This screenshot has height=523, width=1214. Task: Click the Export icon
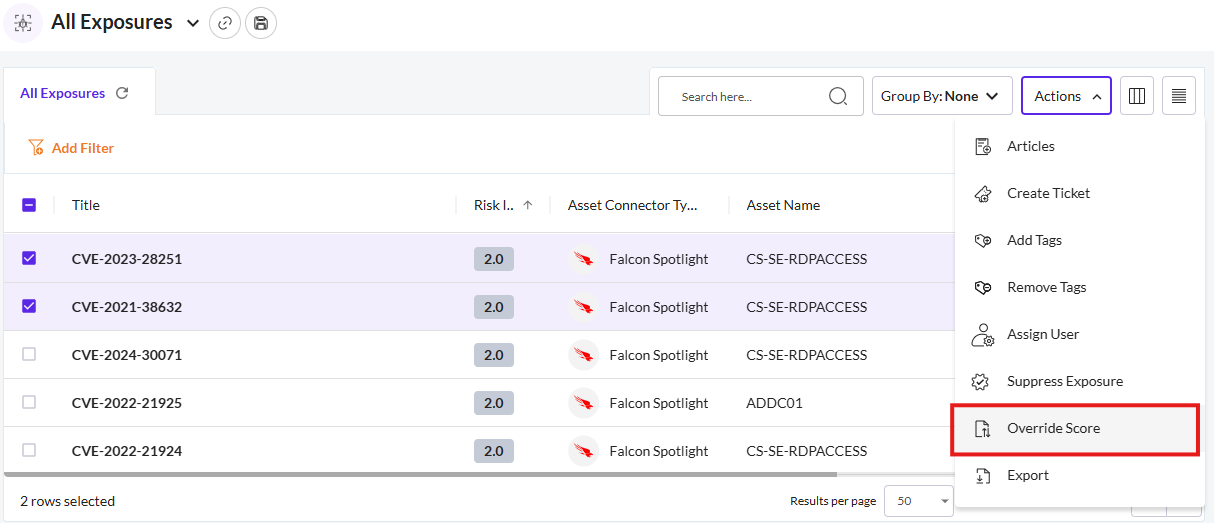[x=983, y=475]
